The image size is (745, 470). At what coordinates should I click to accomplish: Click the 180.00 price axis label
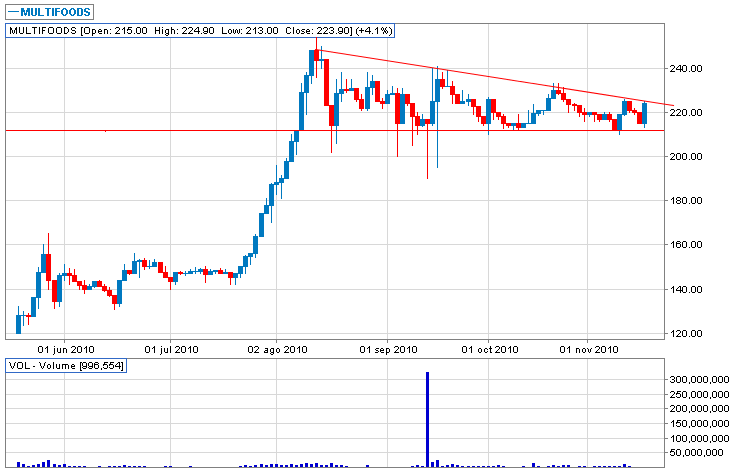[x=686, y=201]
